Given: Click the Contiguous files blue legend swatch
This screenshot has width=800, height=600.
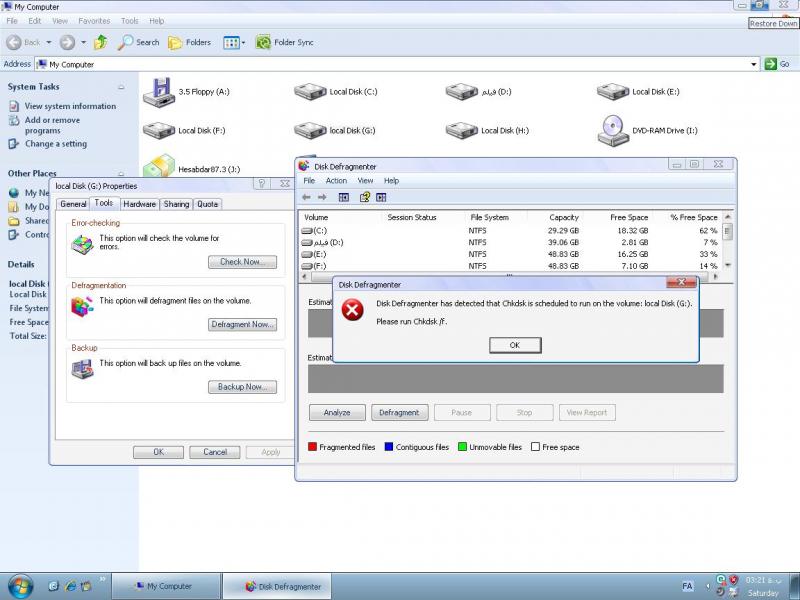Looking at the screenshot, I should (x=389, y=447).
